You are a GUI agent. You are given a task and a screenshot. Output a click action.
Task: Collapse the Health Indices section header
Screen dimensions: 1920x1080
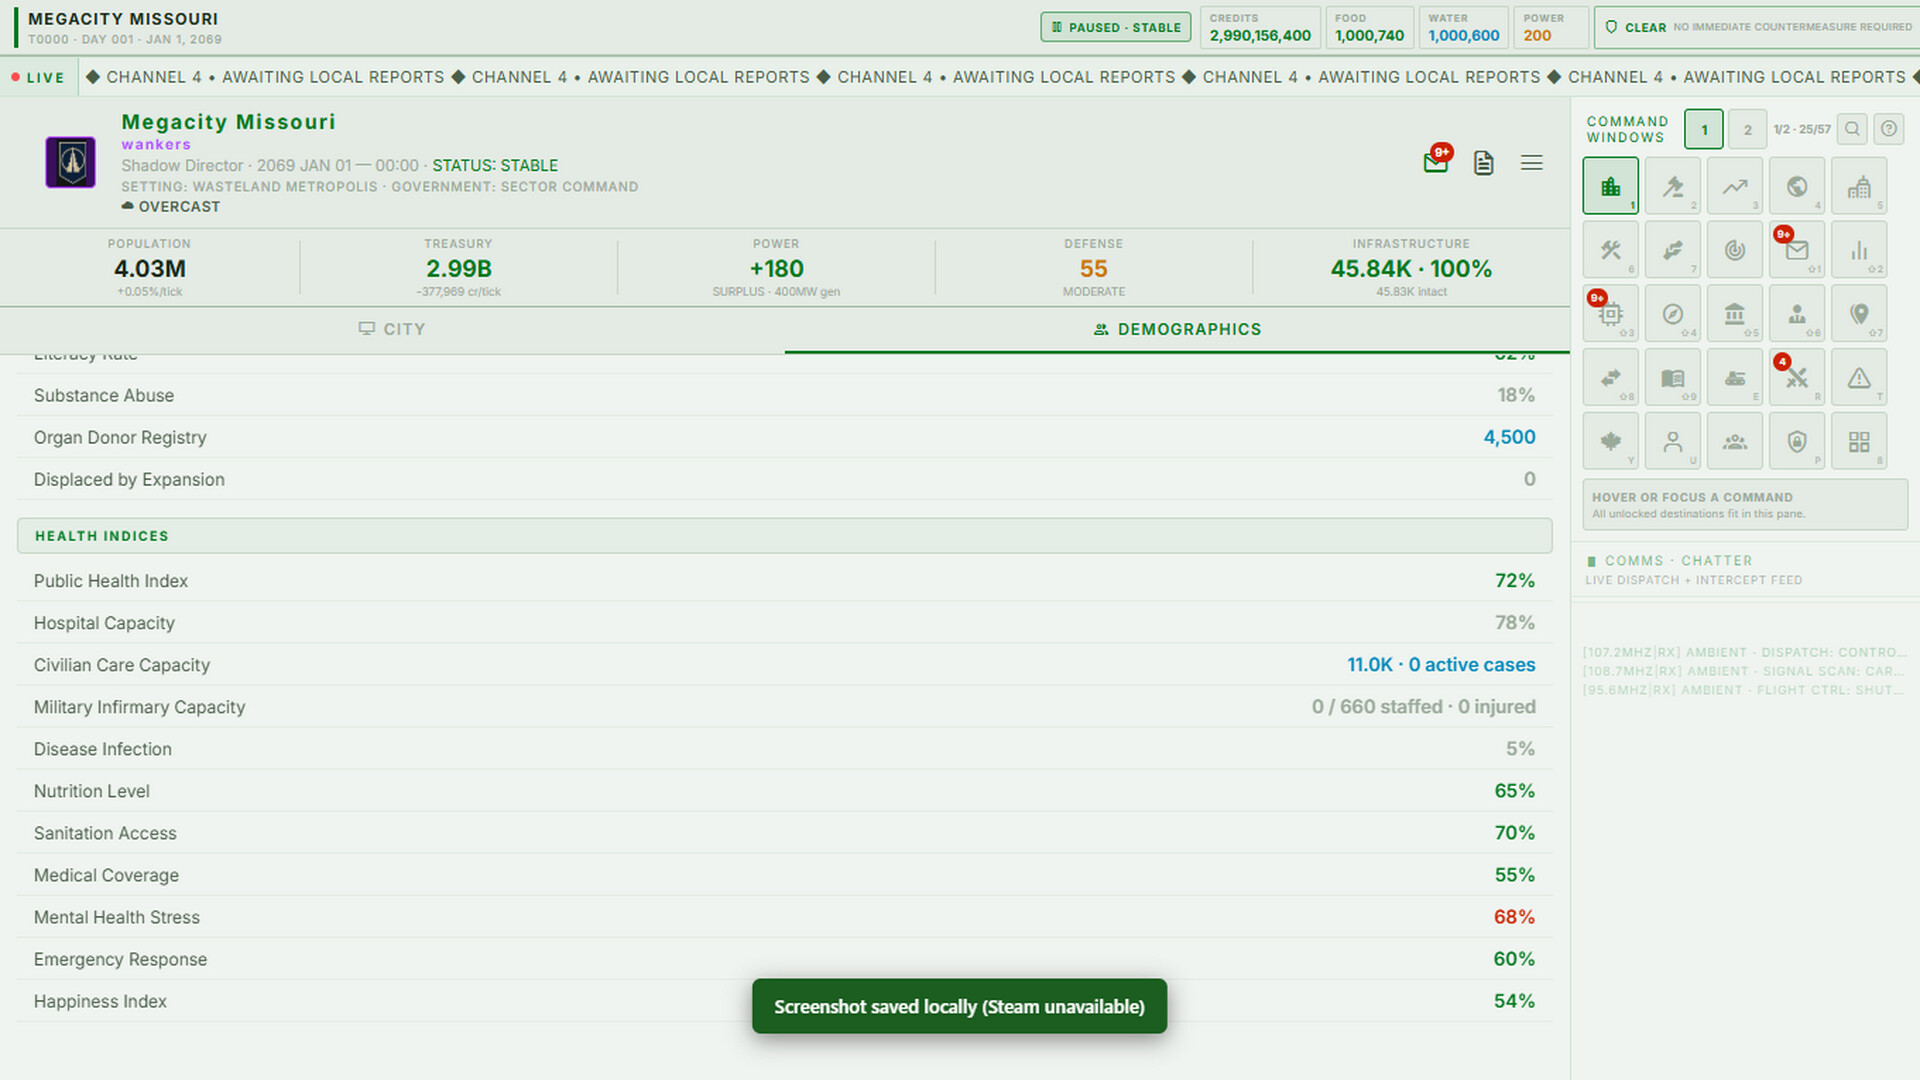click(x=785, y=536)
